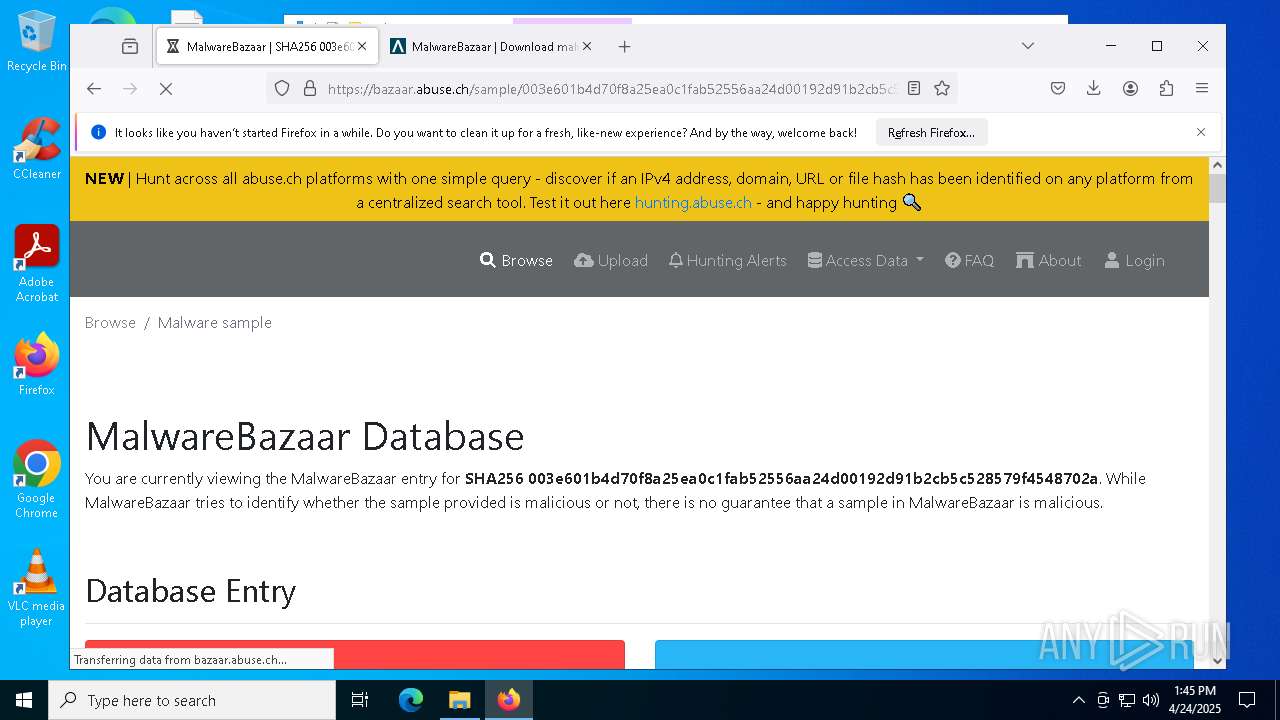Open CCleaner desktop shortcut
This screenshot has height=720, width=1280.
[x=37, y=148]
